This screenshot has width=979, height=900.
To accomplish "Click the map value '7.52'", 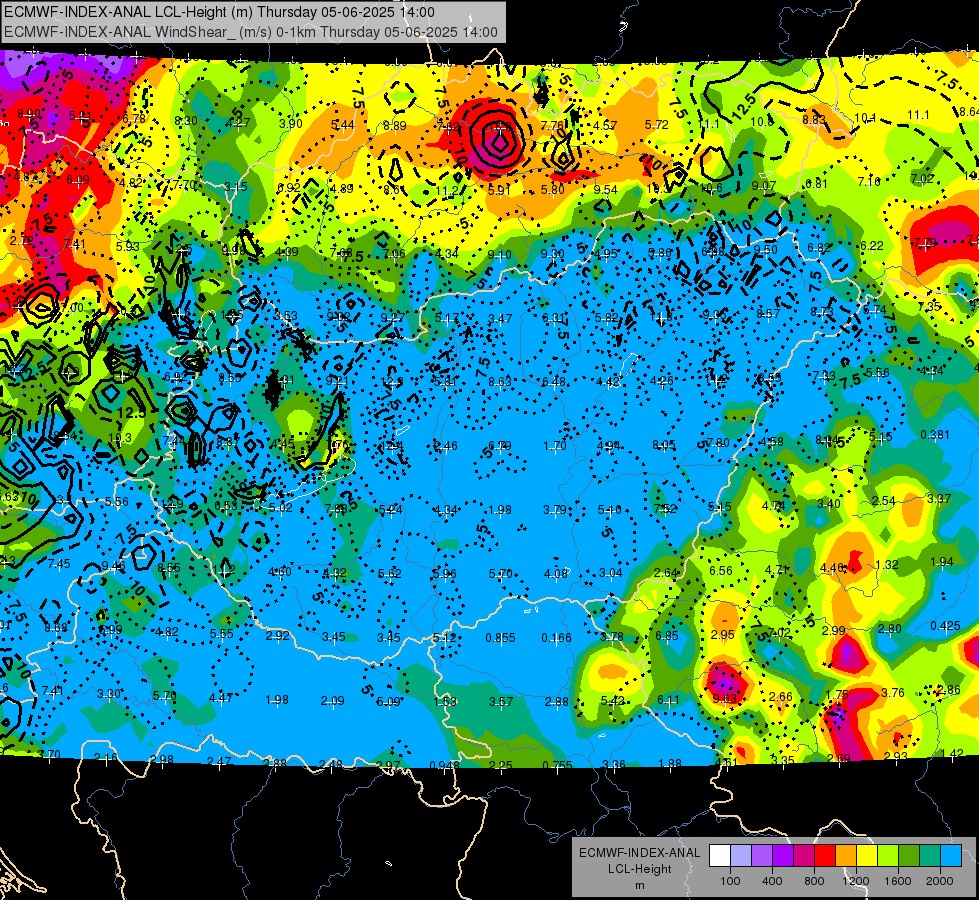I will click(665, 508).
